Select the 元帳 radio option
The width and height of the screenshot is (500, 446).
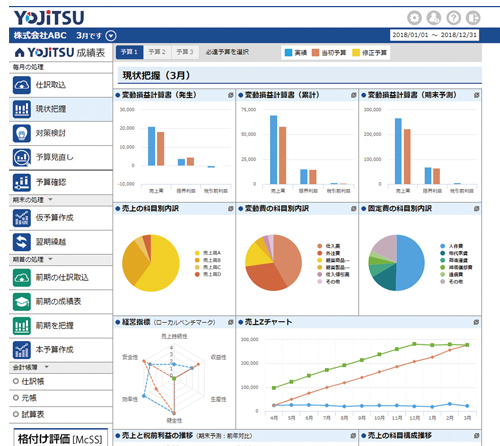[16, 398]
